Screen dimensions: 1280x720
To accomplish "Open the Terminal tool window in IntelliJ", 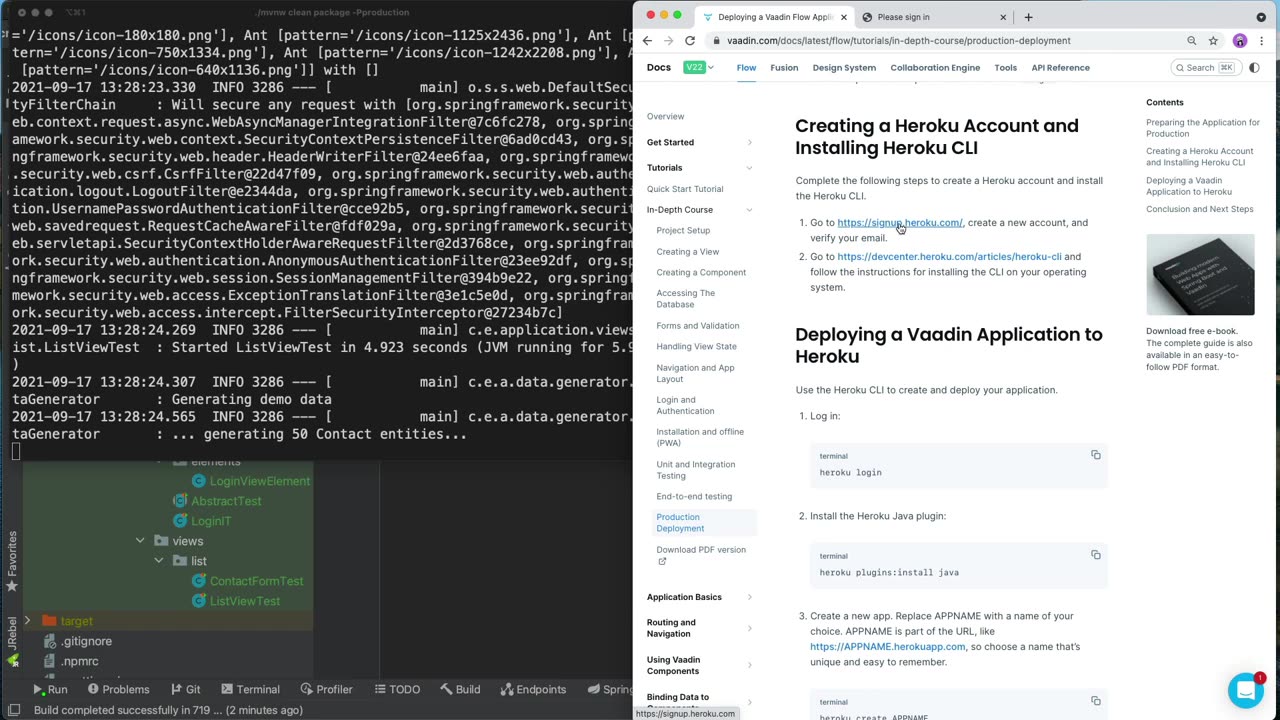I will pyautogui.click(x=249, y=689).
